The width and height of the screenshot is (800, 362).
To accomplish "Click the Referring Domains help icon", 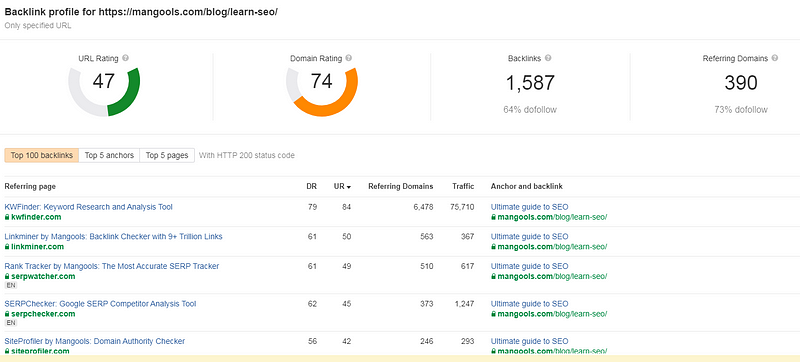I will tap(775, 58).
